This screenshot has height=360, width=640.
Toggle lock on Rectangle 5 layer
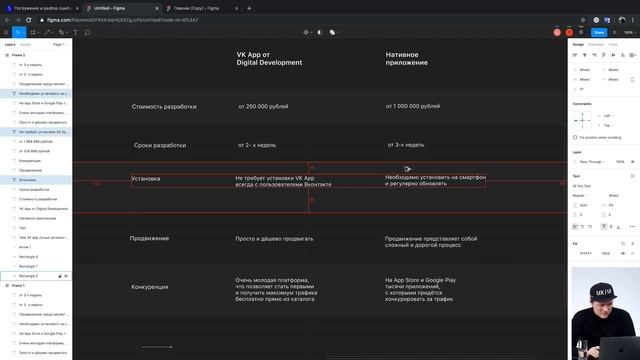60,276
